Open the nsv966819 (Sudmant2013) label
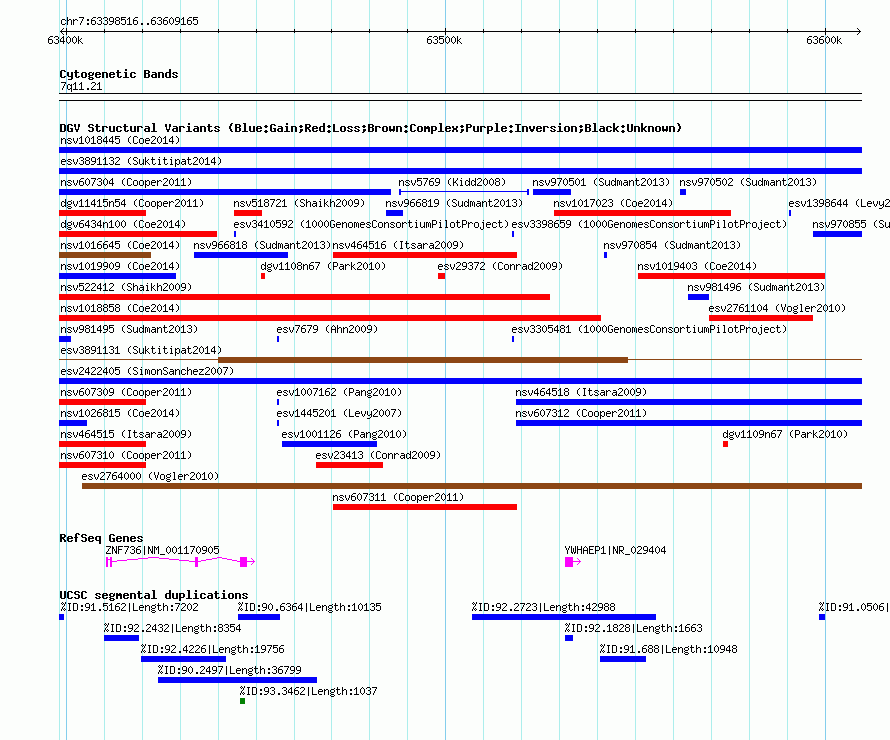The width and height of the screenshot is (890, 740). [x=454, y=203]
